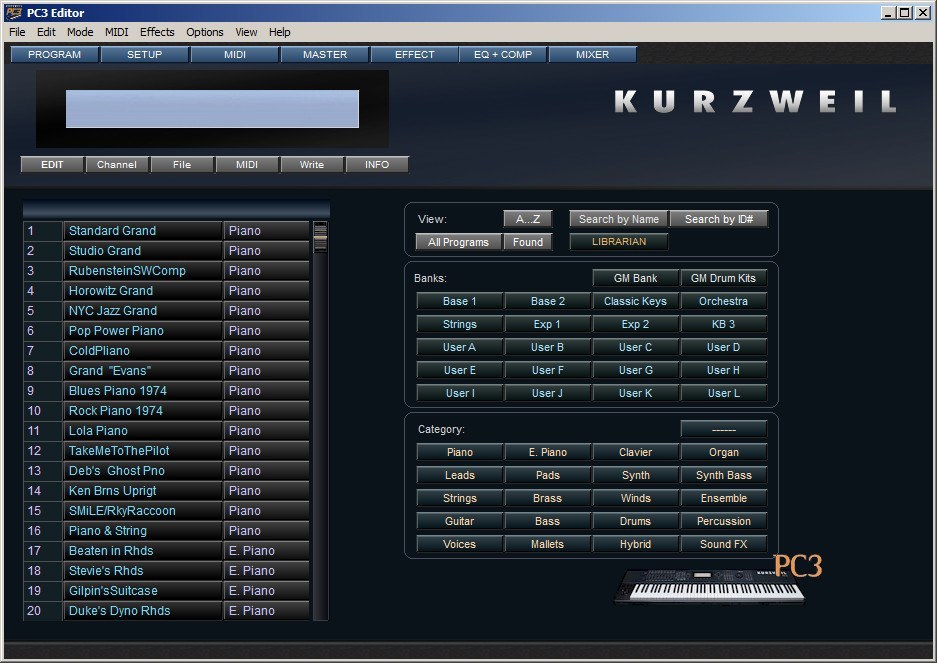The height and width of the screenshot is (663, 937).
Task: Click the MIDI button under the display
Action: (246, 164)
